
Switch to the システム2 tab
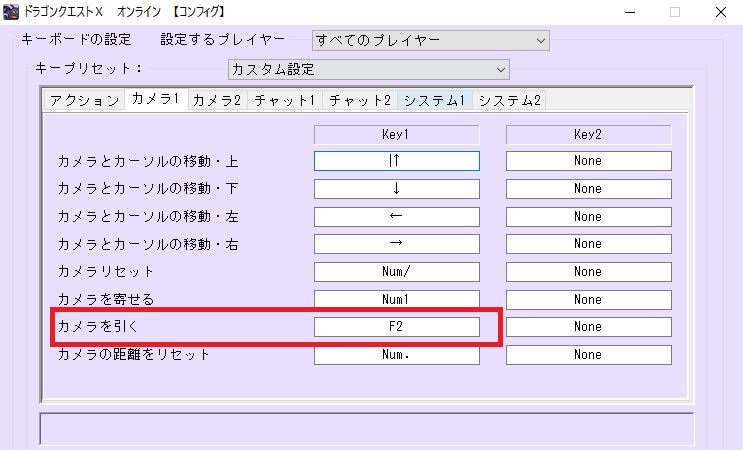click(x=509, y=100)
